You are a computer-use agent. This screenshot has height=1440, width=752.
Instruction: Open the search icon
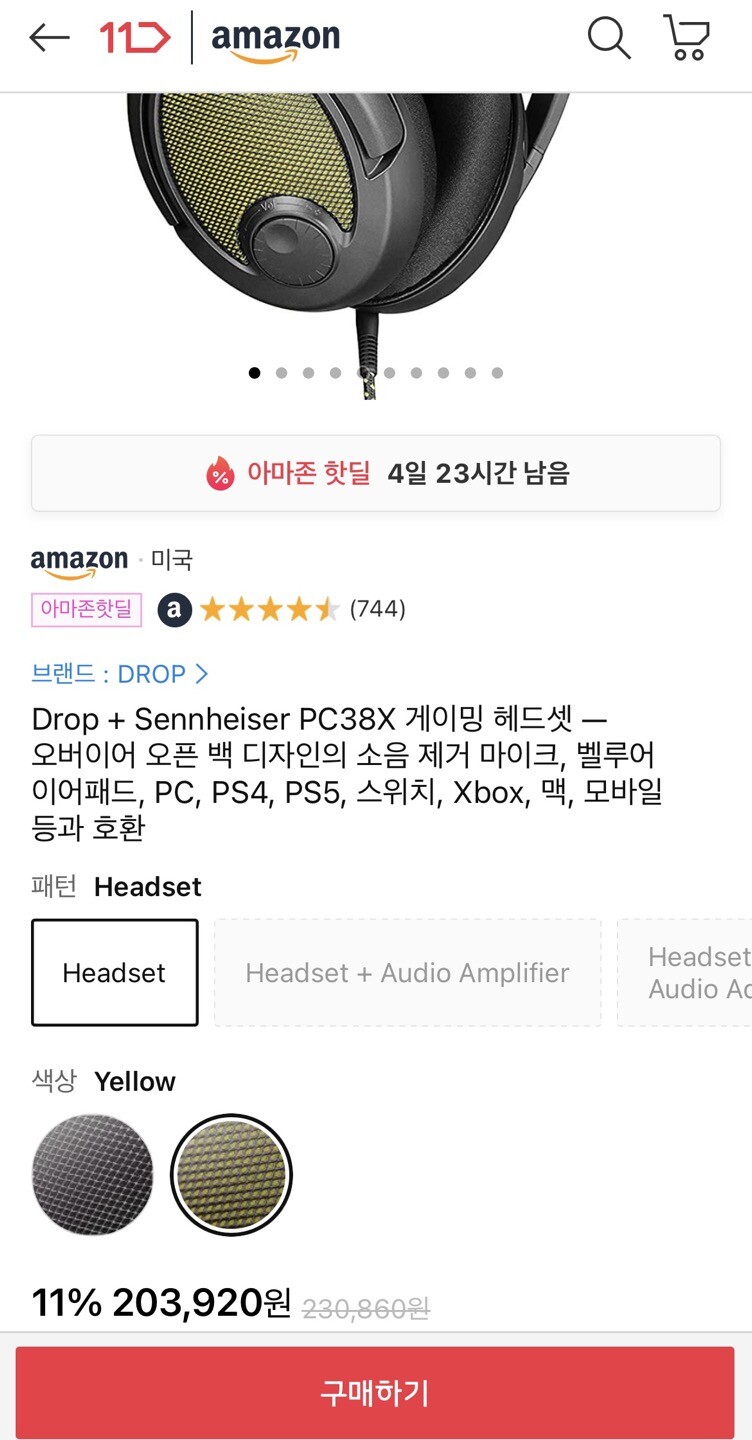609,38
